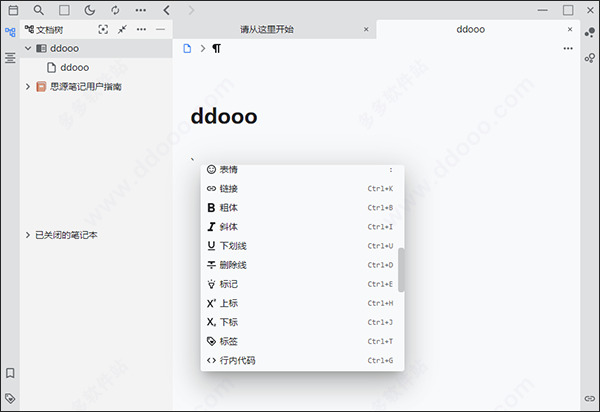Open the daily note calendar icon
600x412 pixels.
click(x=13, y=10)
